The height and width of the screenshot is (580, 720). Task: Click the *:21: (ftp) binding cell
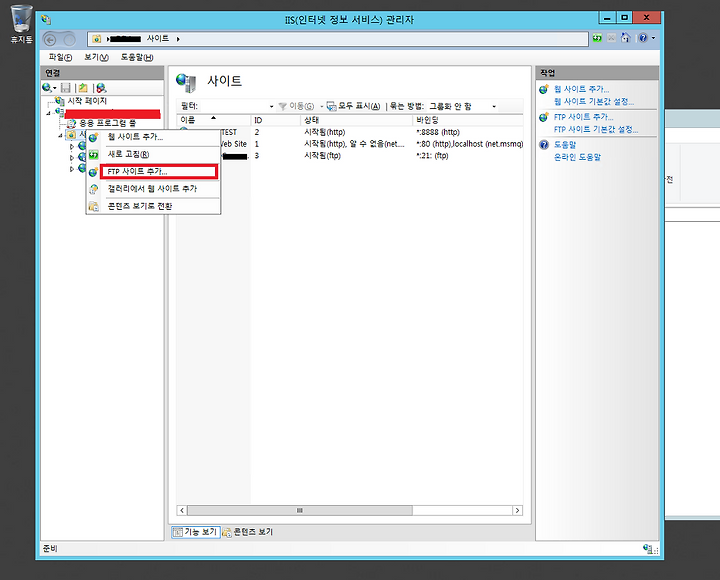click(432, 156)
